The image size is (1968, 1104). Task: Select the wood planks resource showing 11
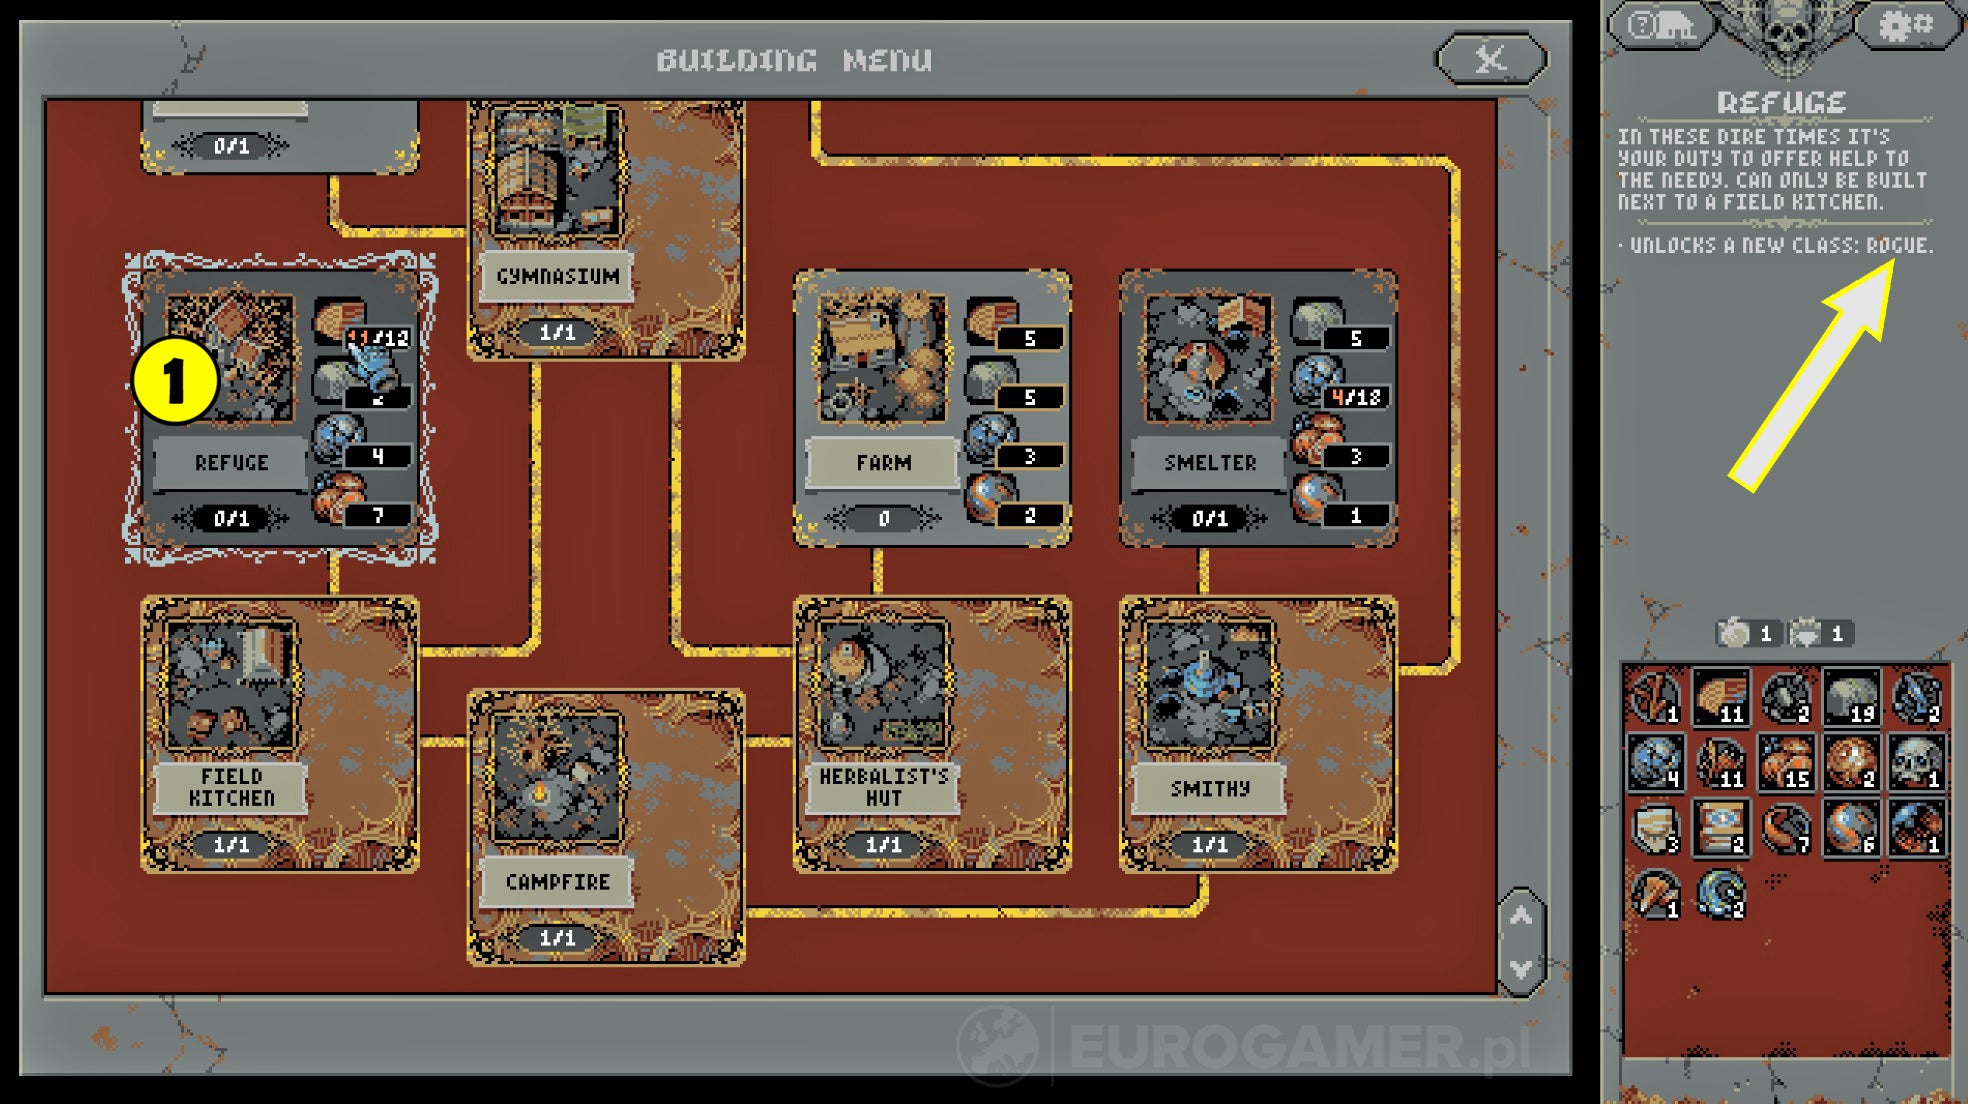point(1720,697)
